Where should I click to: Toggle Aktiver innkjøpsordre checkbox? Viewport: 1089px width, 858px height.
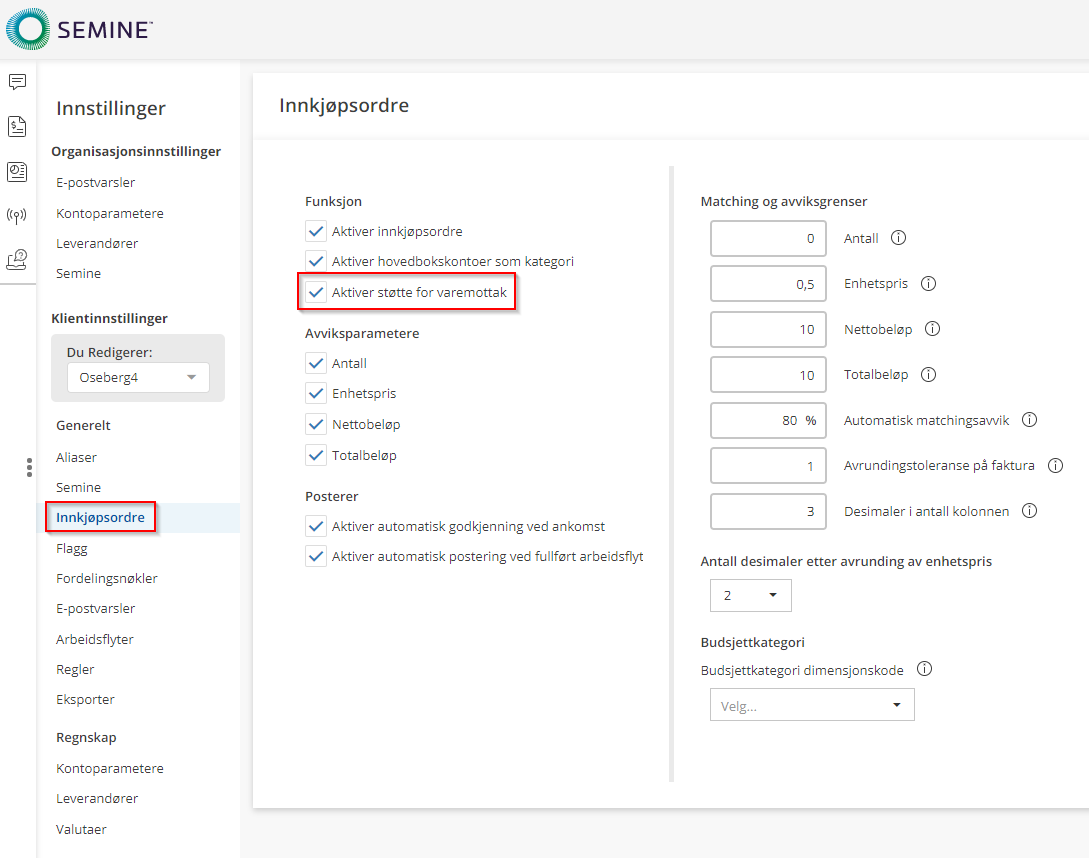(317, 231)
